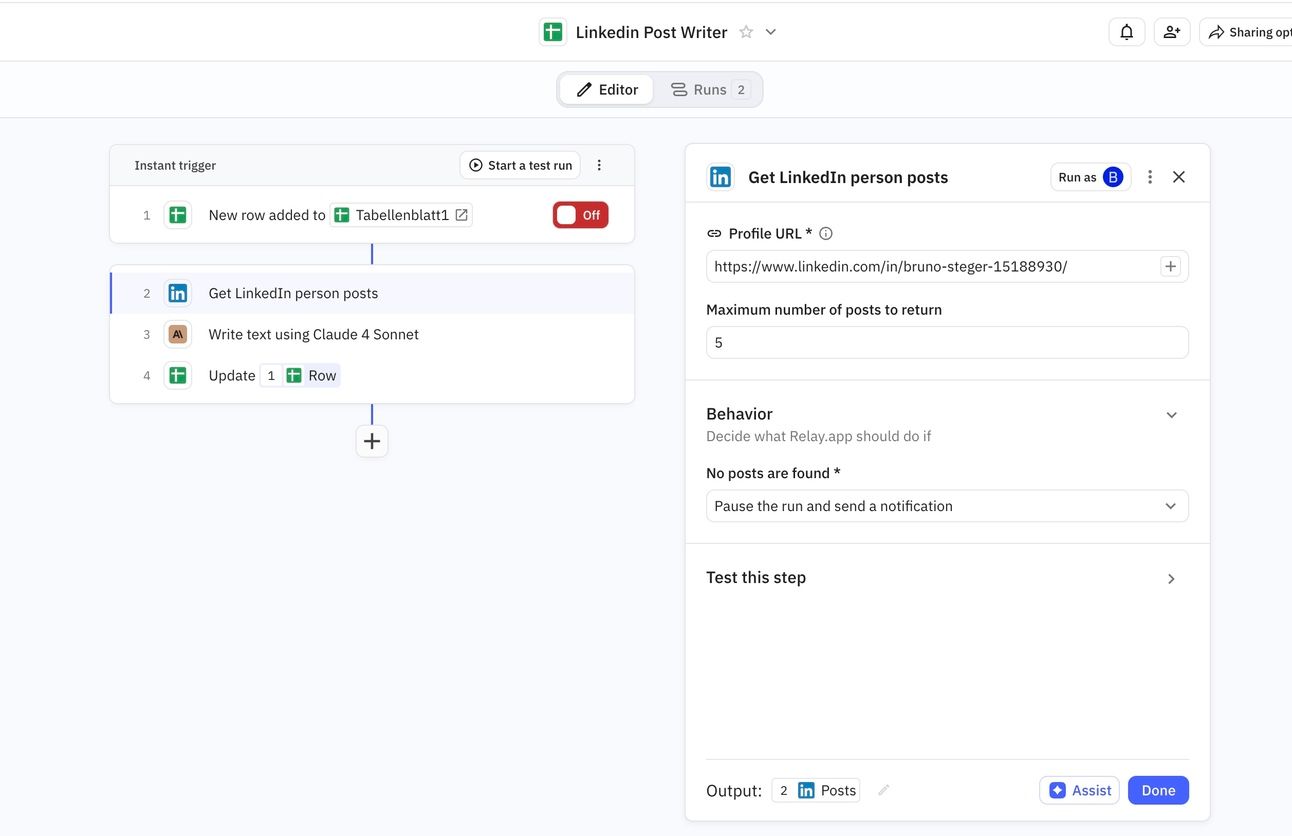Start a test run
1292x836 pixels.
pyautogui.click(x=520, y=165)
